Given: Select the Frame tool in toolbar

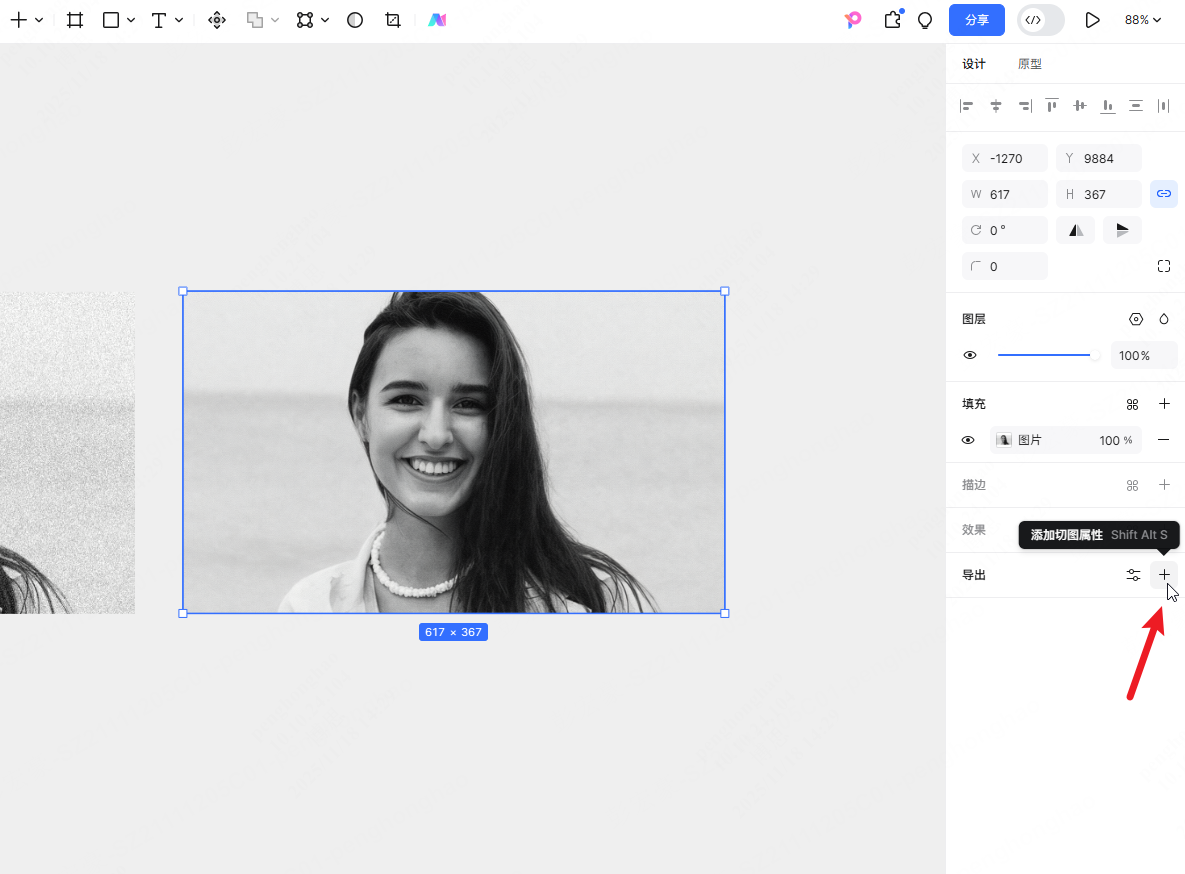Looking at the screenshot, I should (x=75, y=20).
